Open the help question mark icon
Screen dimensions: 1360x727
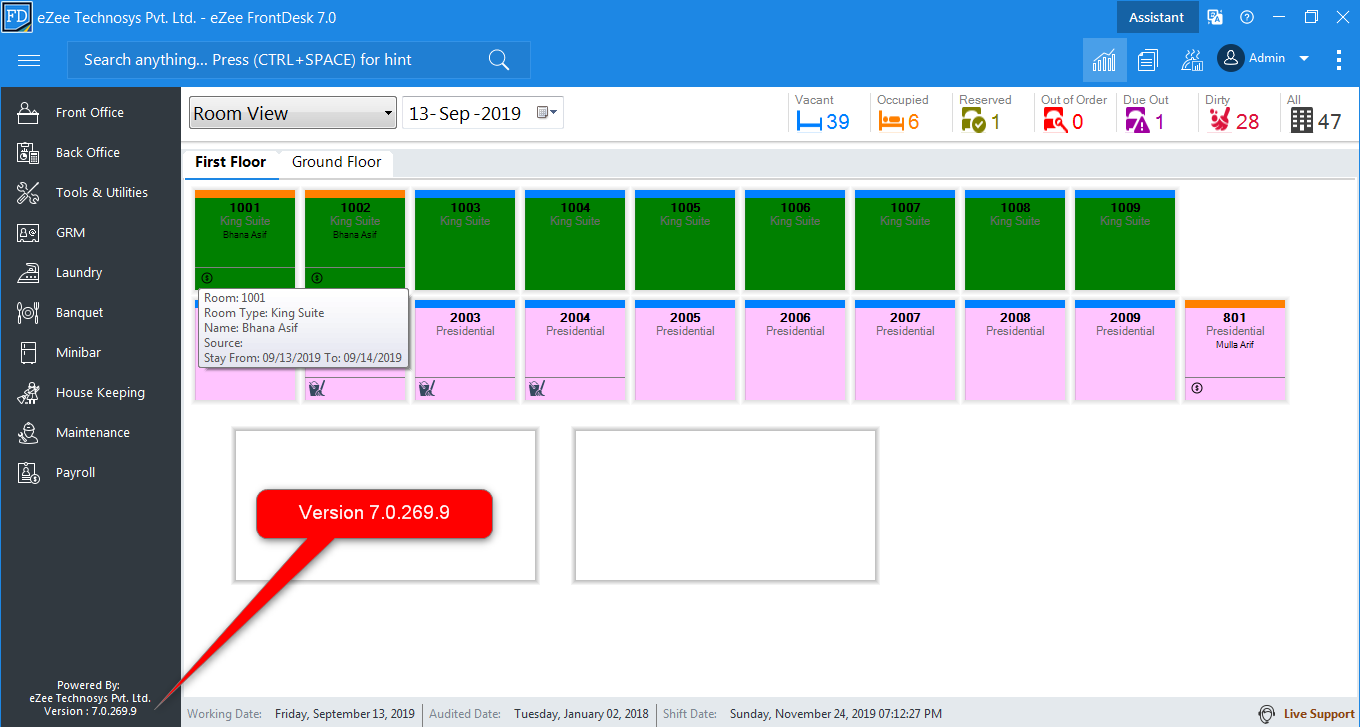pos(1246,17)
